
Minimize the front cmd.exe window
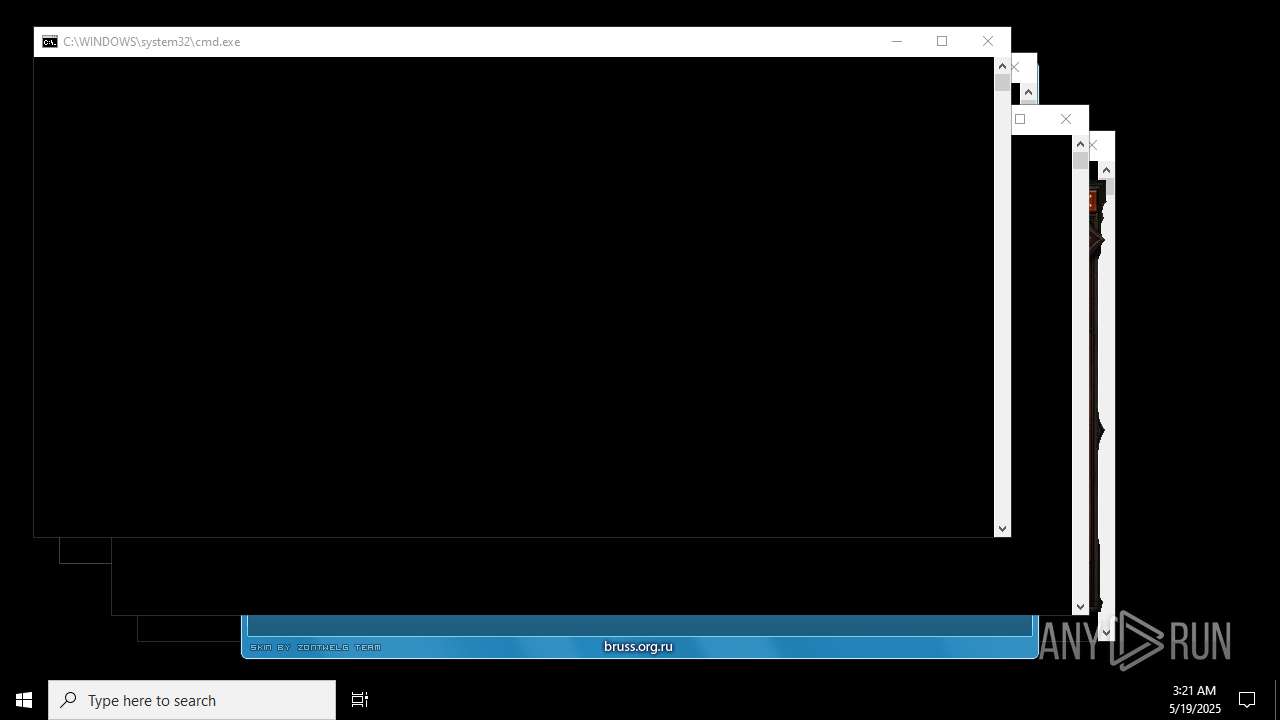pyautogui.click(x=896, y=41)
